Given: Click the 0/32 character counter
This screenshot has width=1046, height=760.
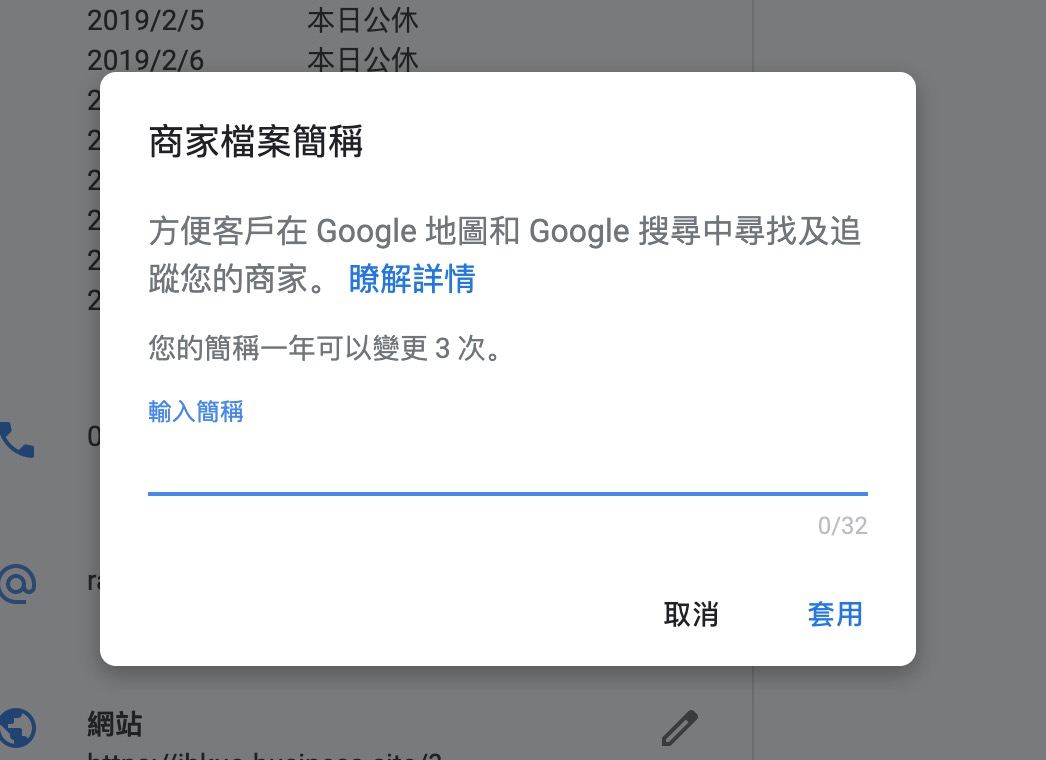Looking at the screenshot, I should (842, 526).
